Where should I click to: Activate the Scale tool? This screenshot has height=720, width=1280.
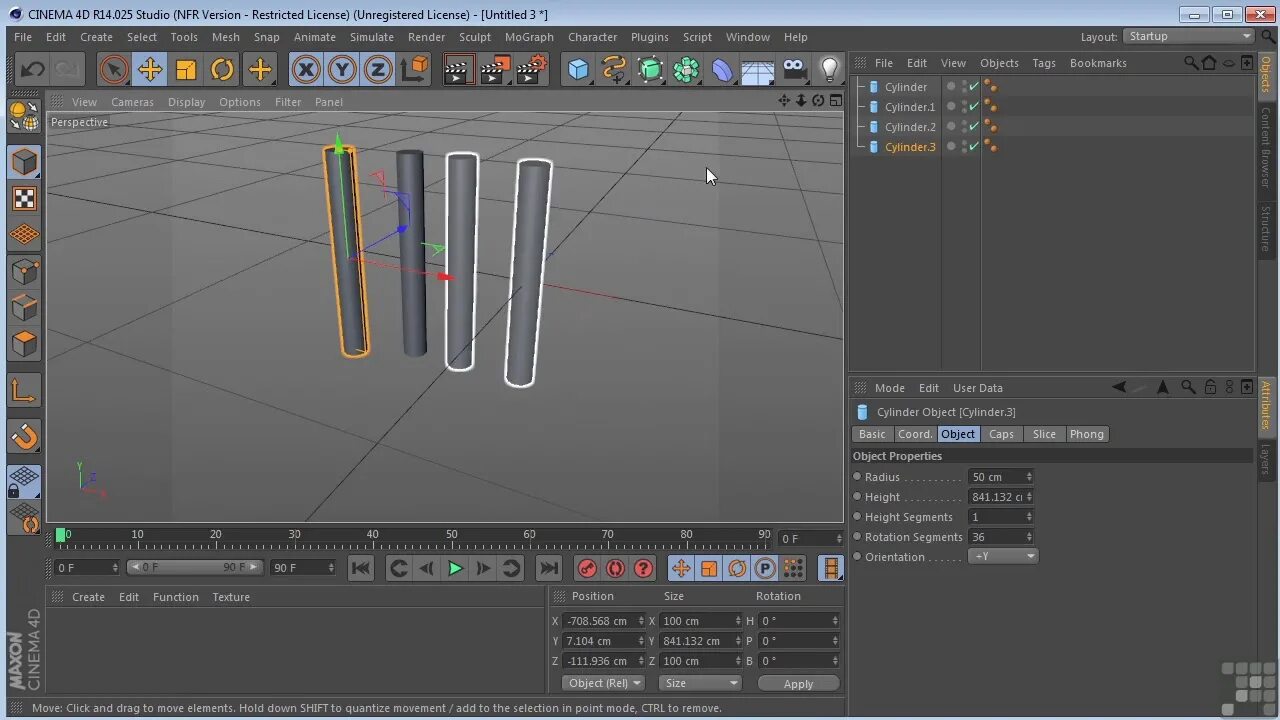point(186,69)
